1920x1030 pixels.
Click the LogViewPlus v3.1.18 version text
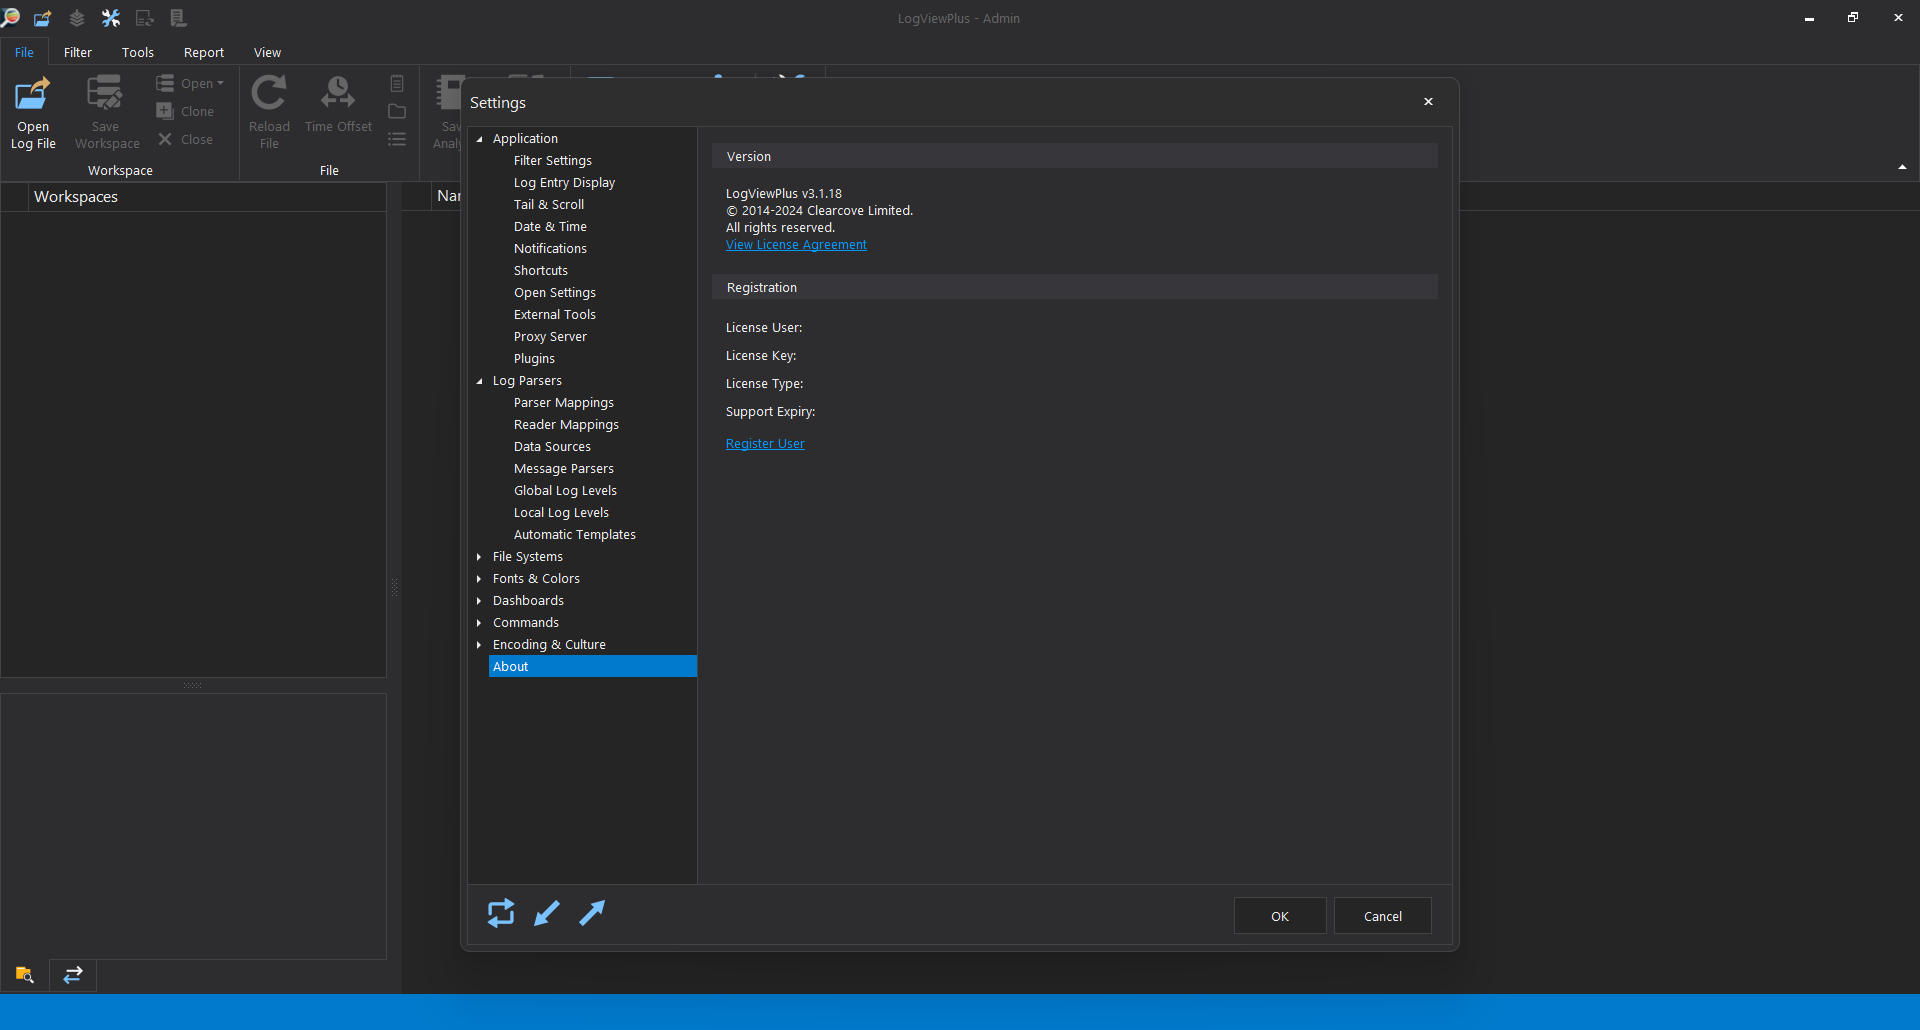point(784,194)
